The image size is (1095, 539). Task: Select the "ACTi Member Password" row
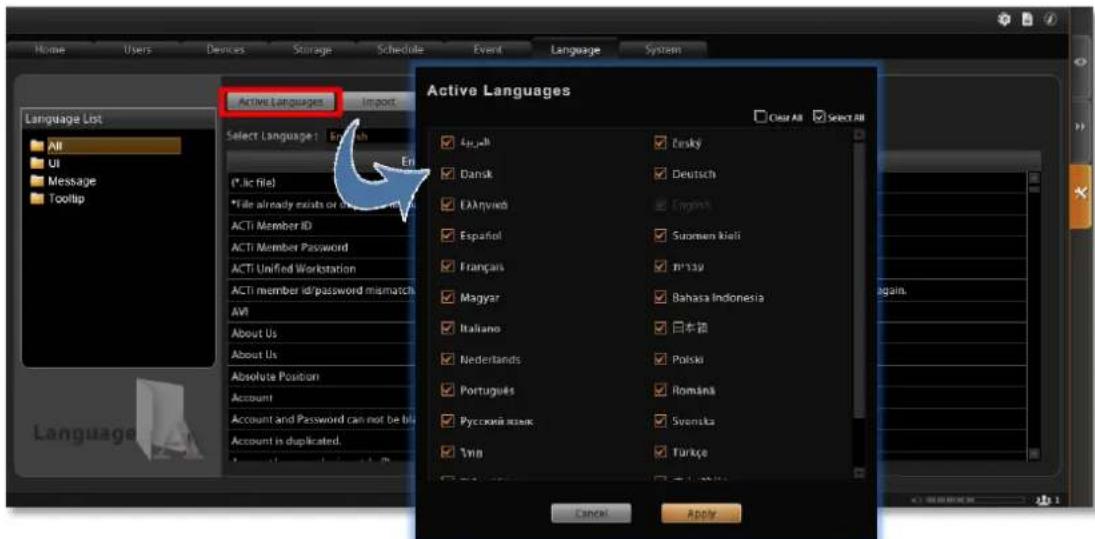pyautogui.click(x=321, y=248)
